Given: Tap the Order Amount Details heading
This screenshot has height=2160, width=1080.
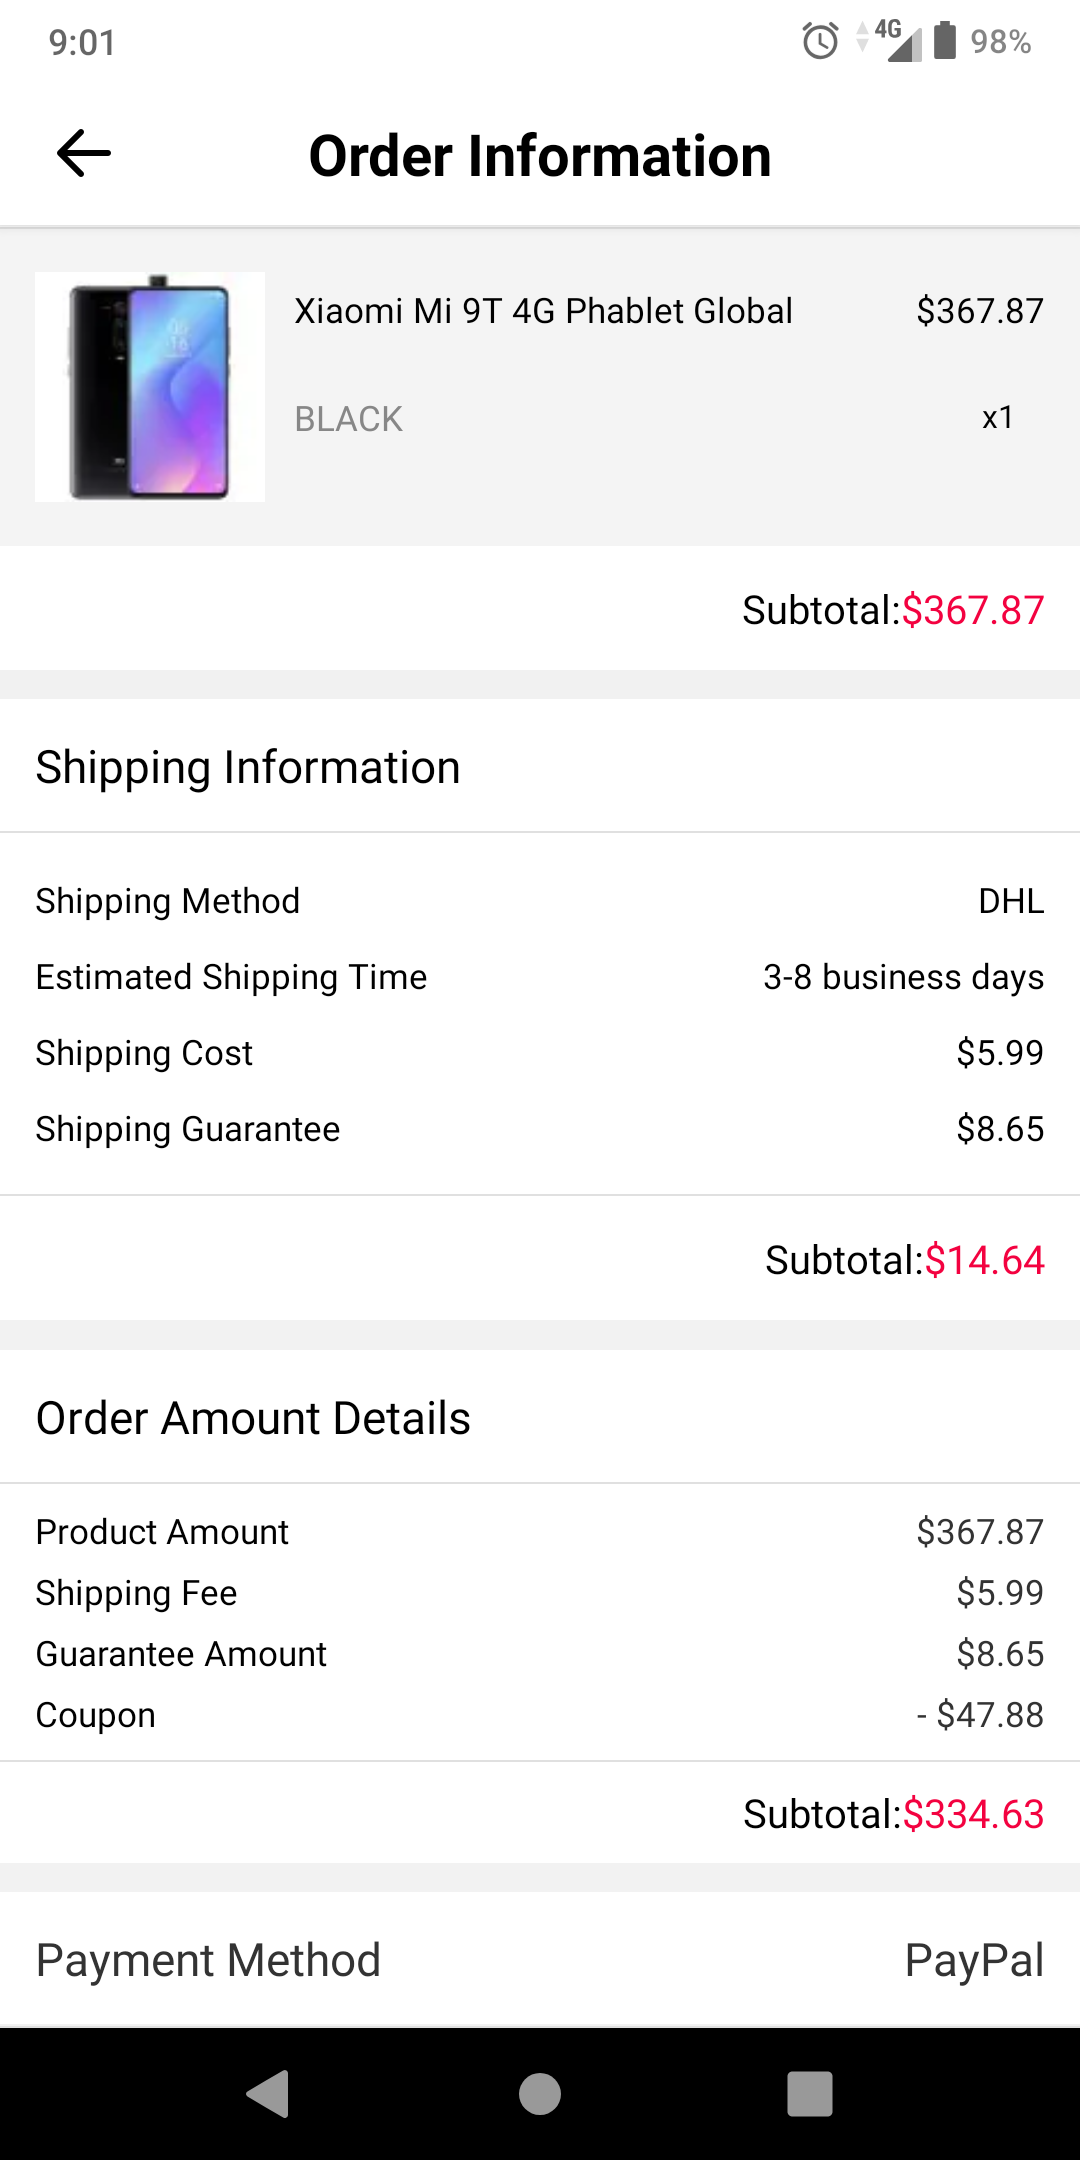Looking at the screenshot, I should pyautogui.click(x=253, y=1418).
